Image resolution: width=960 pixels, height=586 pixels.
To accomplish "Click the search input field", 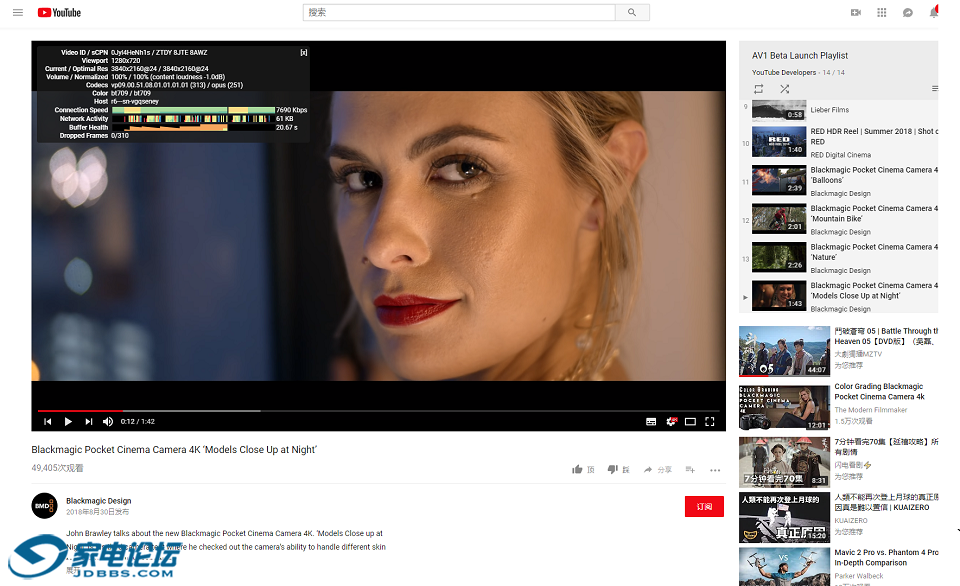I will pyautogui.click(x=458, y=12).
